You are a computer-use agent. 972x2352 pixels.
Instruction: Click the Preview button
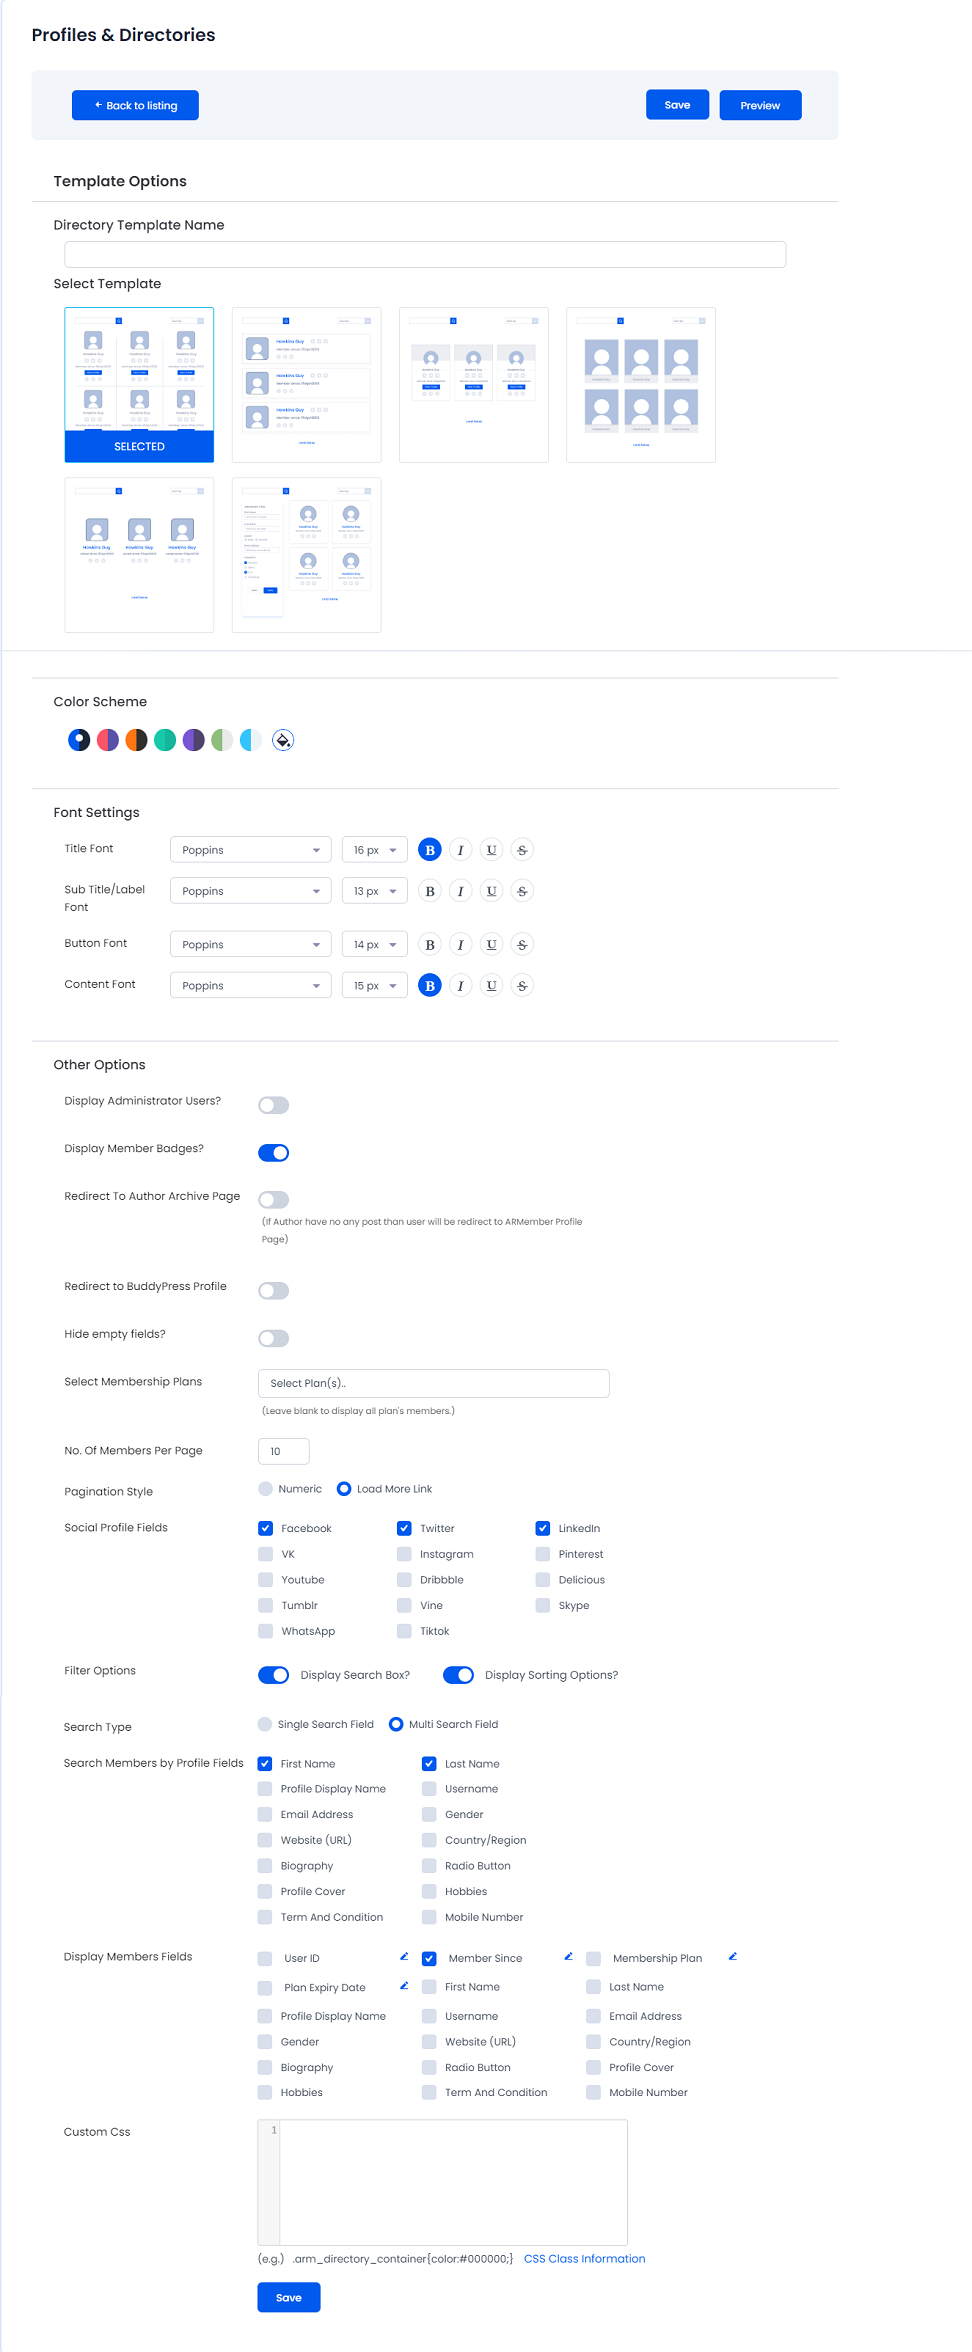coord(760,105)
